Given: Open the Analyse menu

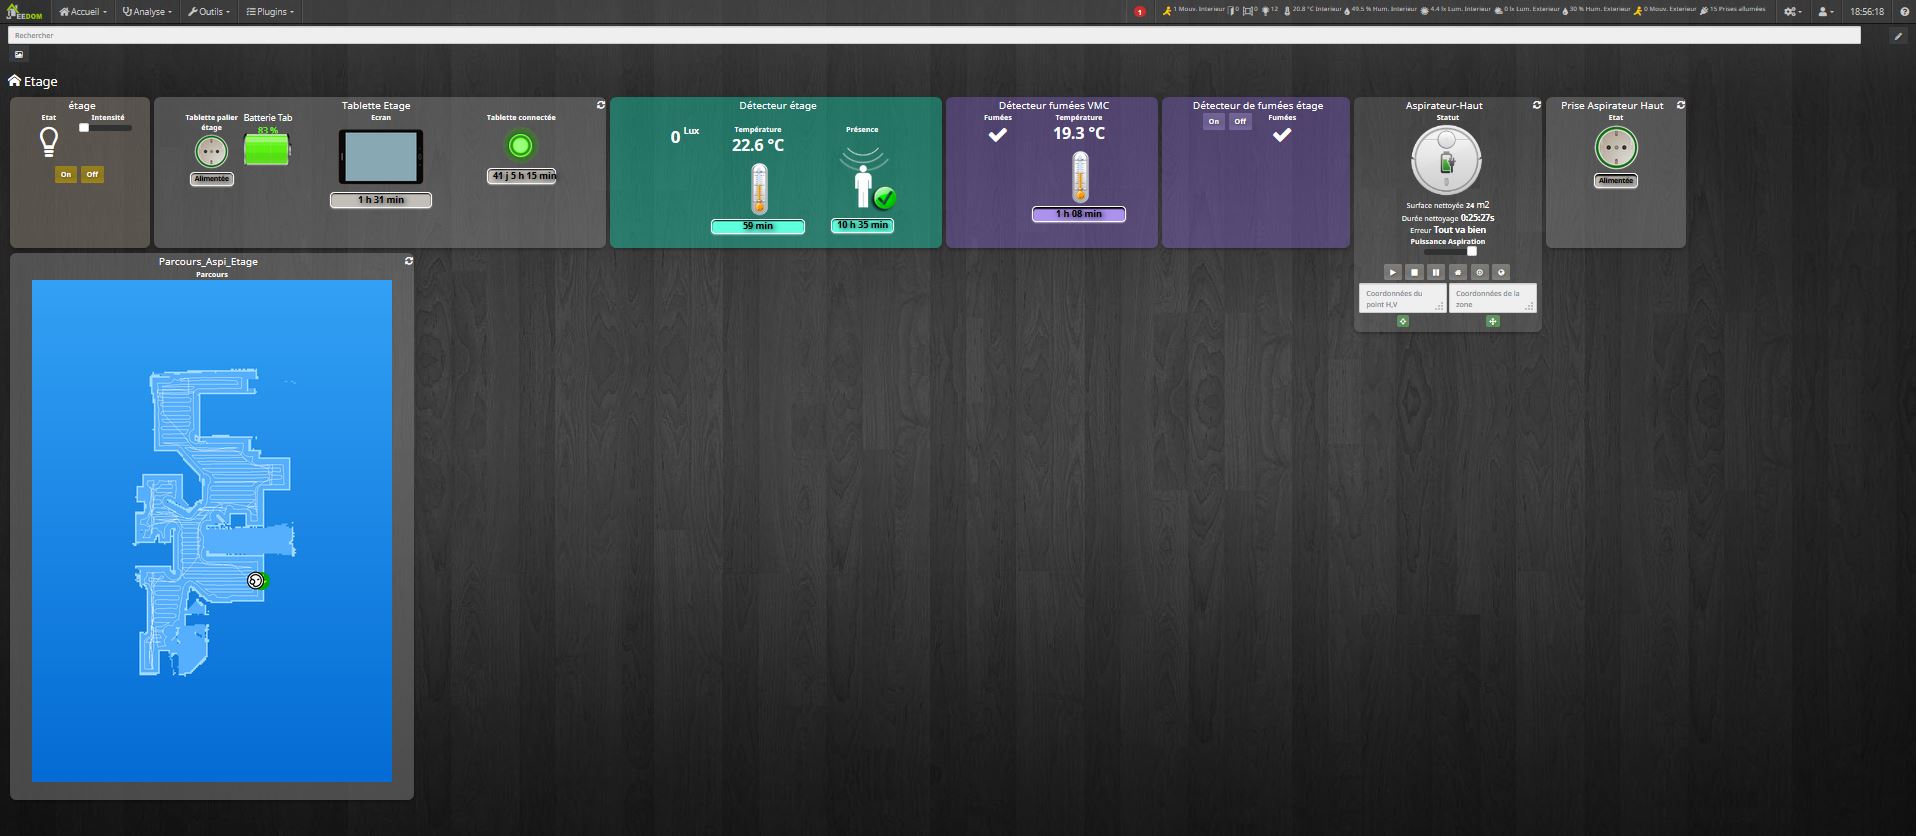Looking at the screenshot, I should [x=147, y=12].
